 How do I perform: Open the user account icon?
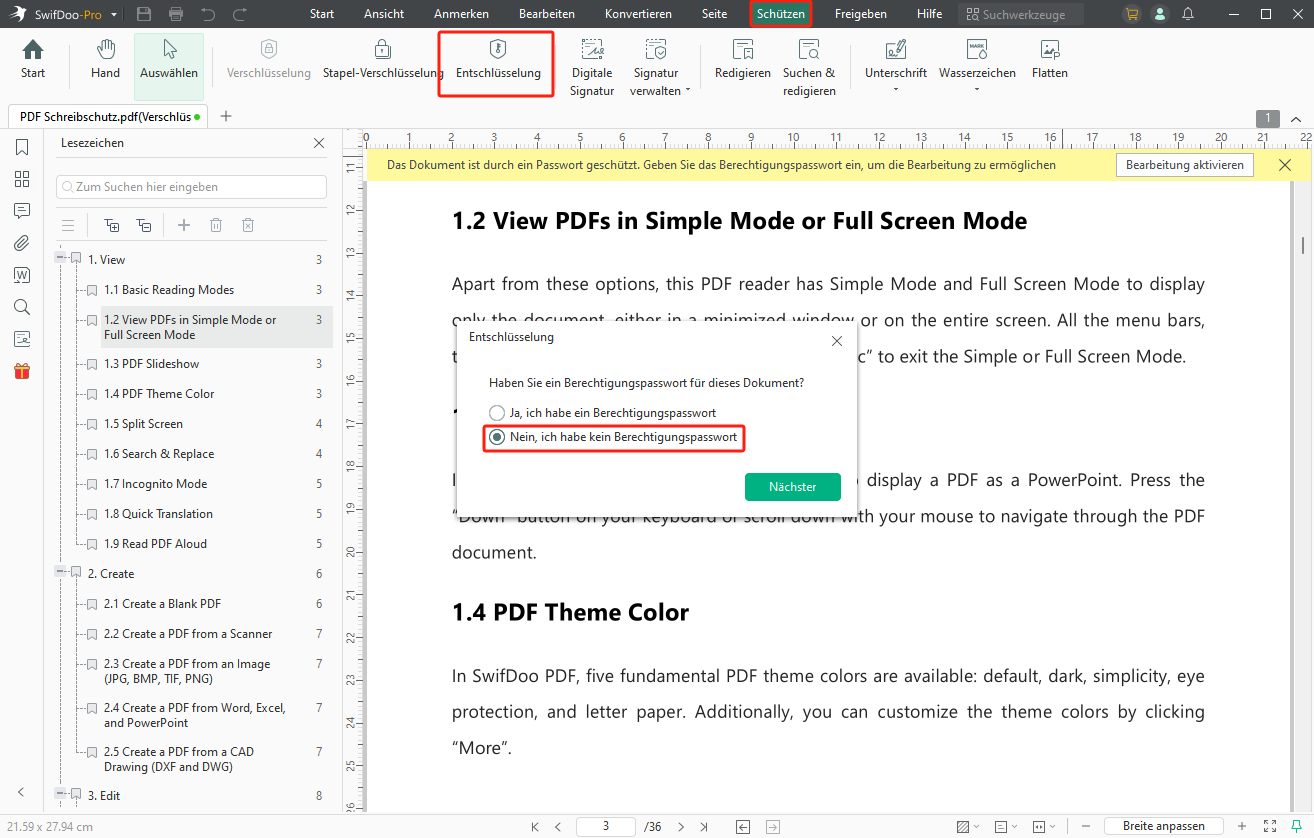[x=1159, y=14]
